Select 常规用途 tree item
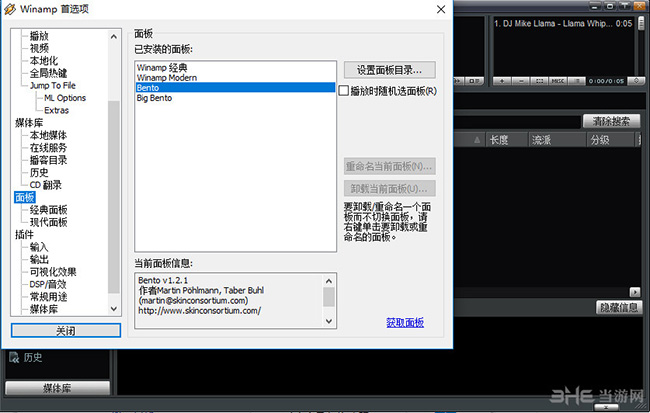Image resolution: width=650 pixels, height=413 pixels. coord(48,297)
